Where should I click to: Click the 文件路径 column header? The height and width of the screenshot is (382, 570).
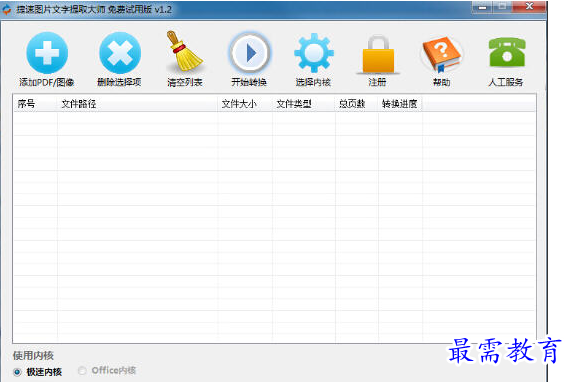(137, 104)
